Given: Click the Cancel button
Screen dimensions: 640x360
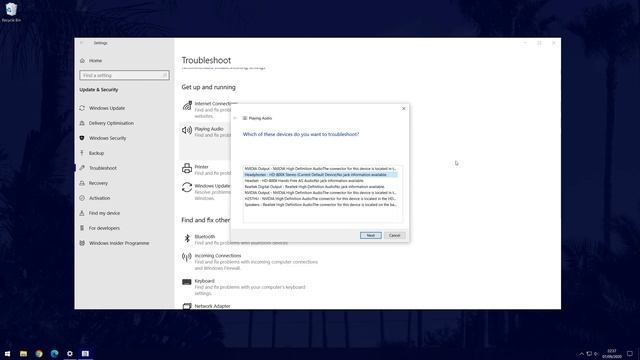Looking at the screenshot, I should [x=394, y=236].
